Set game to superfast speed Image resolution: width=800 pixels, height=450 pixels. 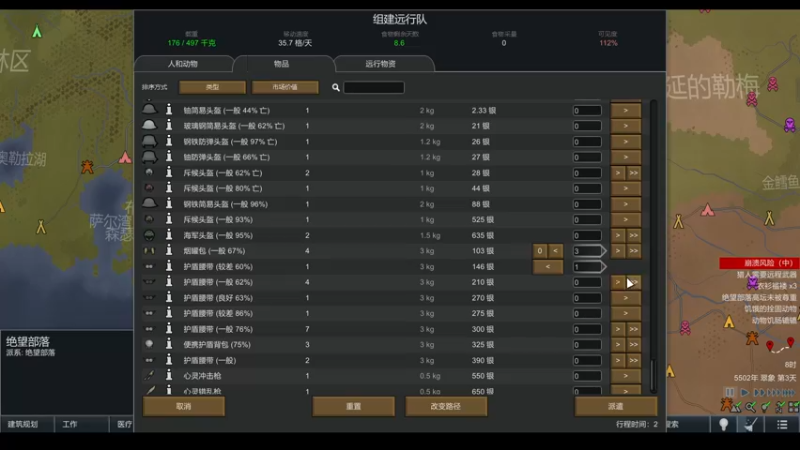pyautogui.click(x=774, y=392)
